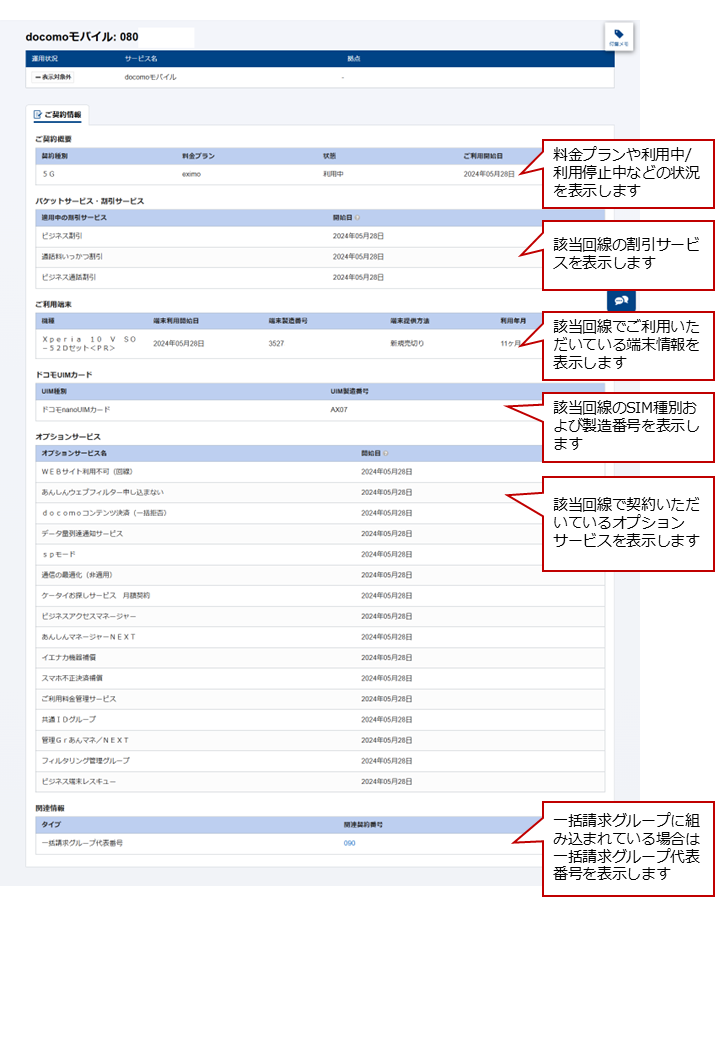Switch to the ご契約情報 tab

click(58, 115)
